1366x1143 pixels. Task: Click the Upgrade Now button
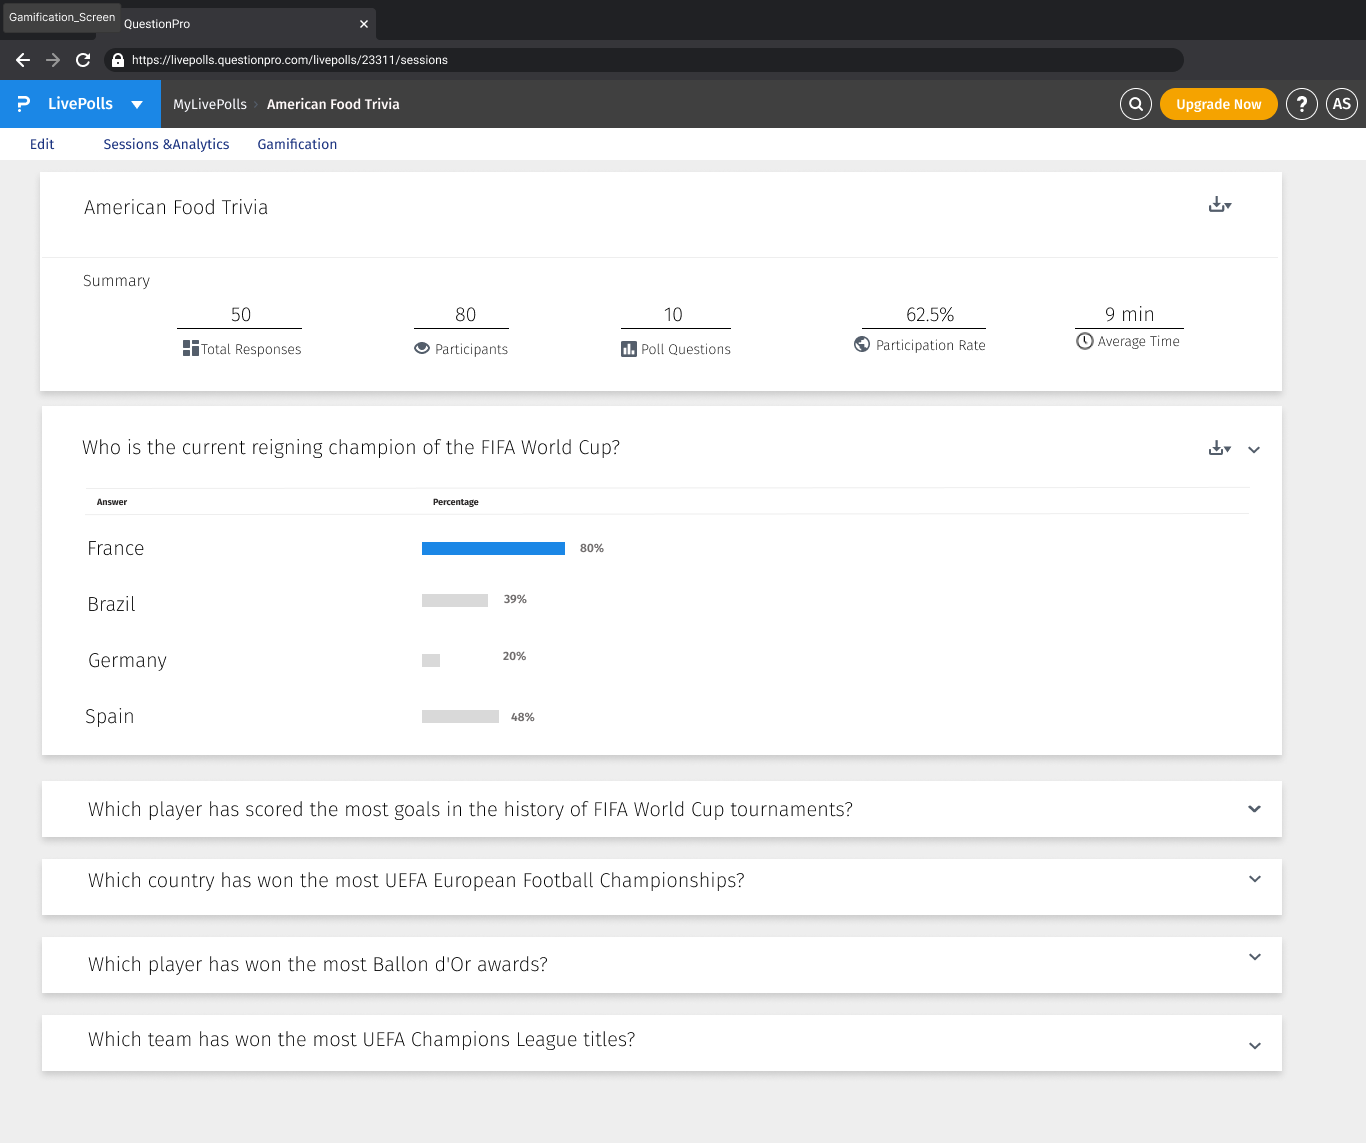click(1218, 104)
